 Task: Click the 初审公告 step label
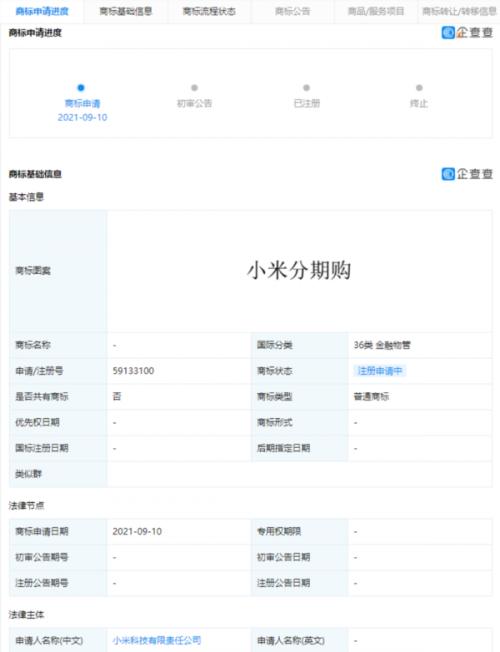[x=194, y=103]
